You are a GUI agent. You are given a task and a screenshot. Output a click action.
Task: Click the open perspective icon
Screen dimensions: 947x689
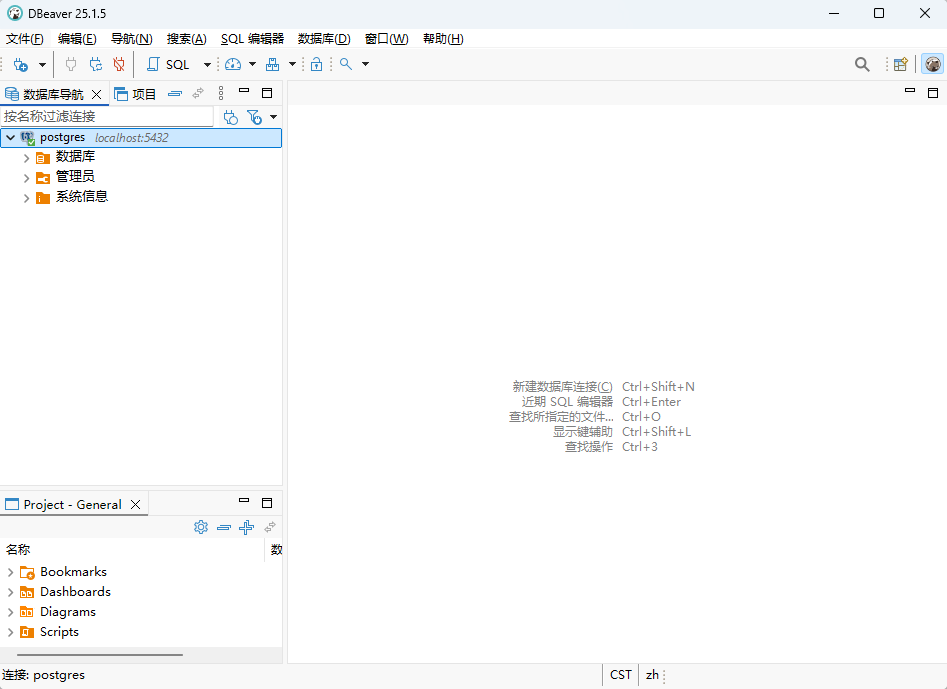click(x=900, y=64)
